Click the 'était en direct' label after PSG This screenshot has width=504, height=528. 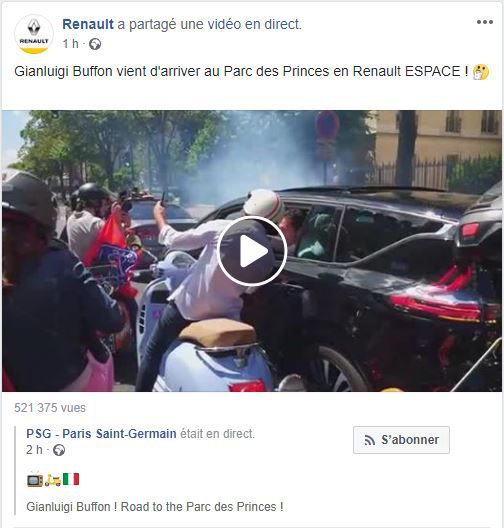pyautogui.click(x=217, y=433)
